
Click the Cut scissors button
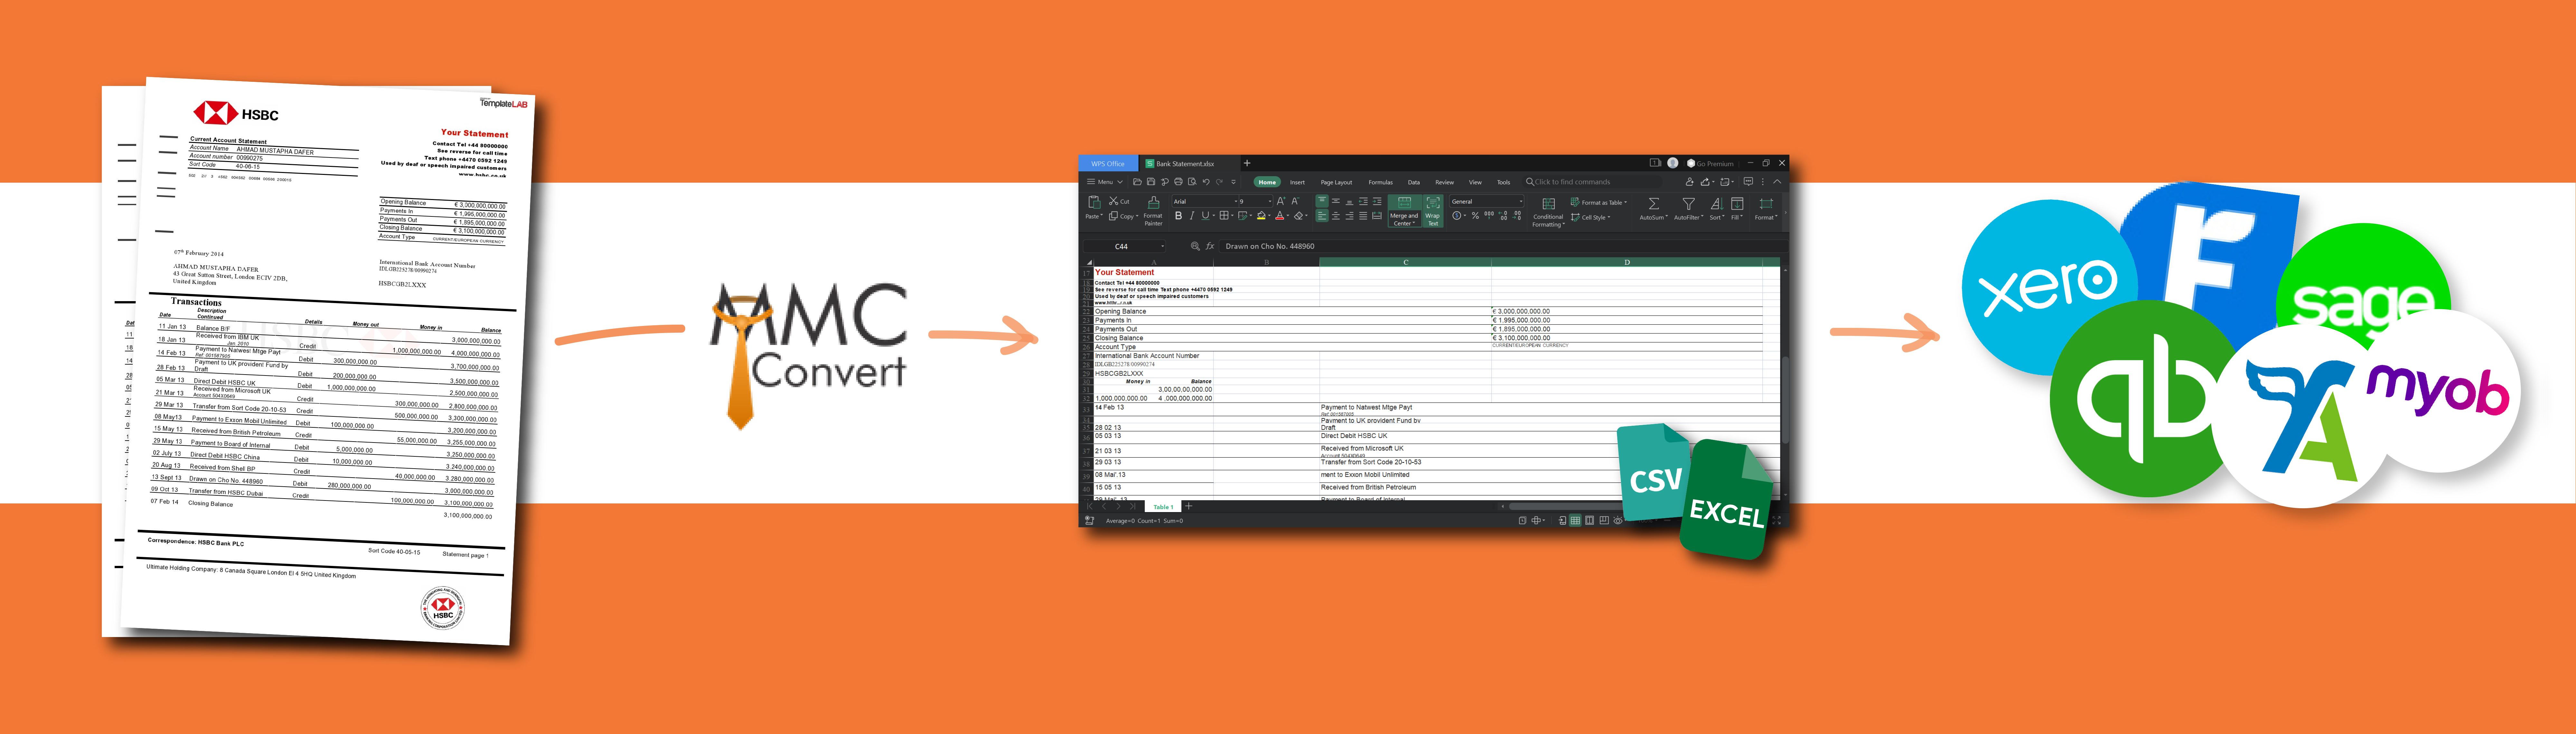pyautogui.click(x=1119, y=201)
